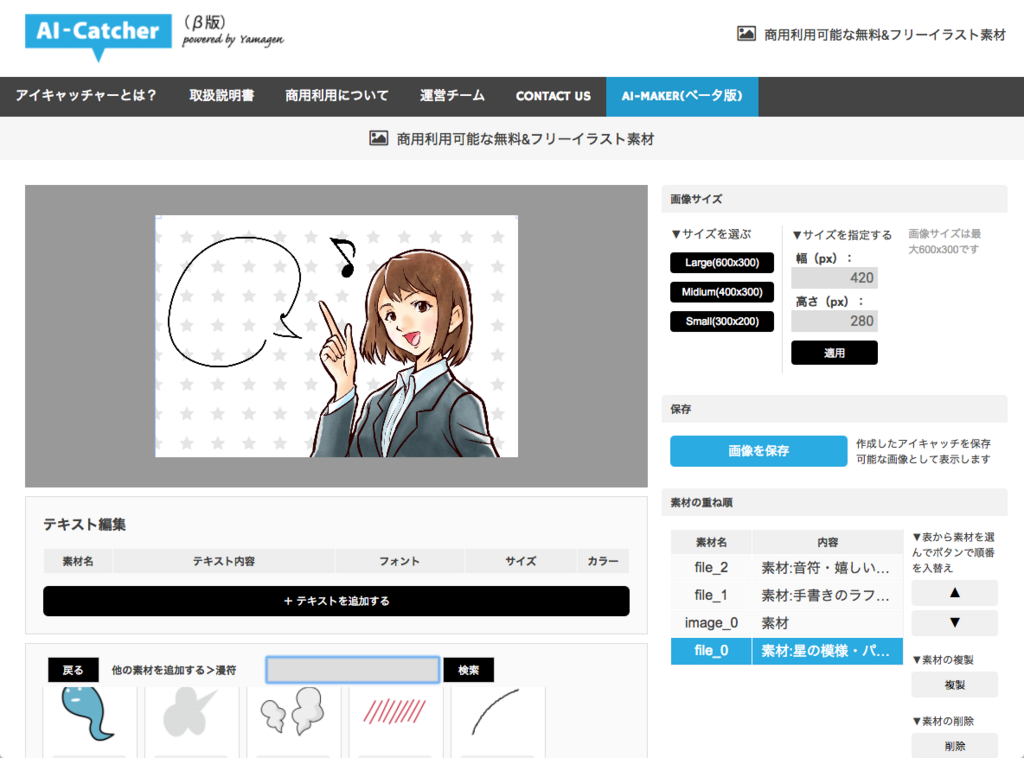Image resolution: width=1024 pixels, height=758 pixels.
Task: Click the フォント column header
Action: pos(399,561)
